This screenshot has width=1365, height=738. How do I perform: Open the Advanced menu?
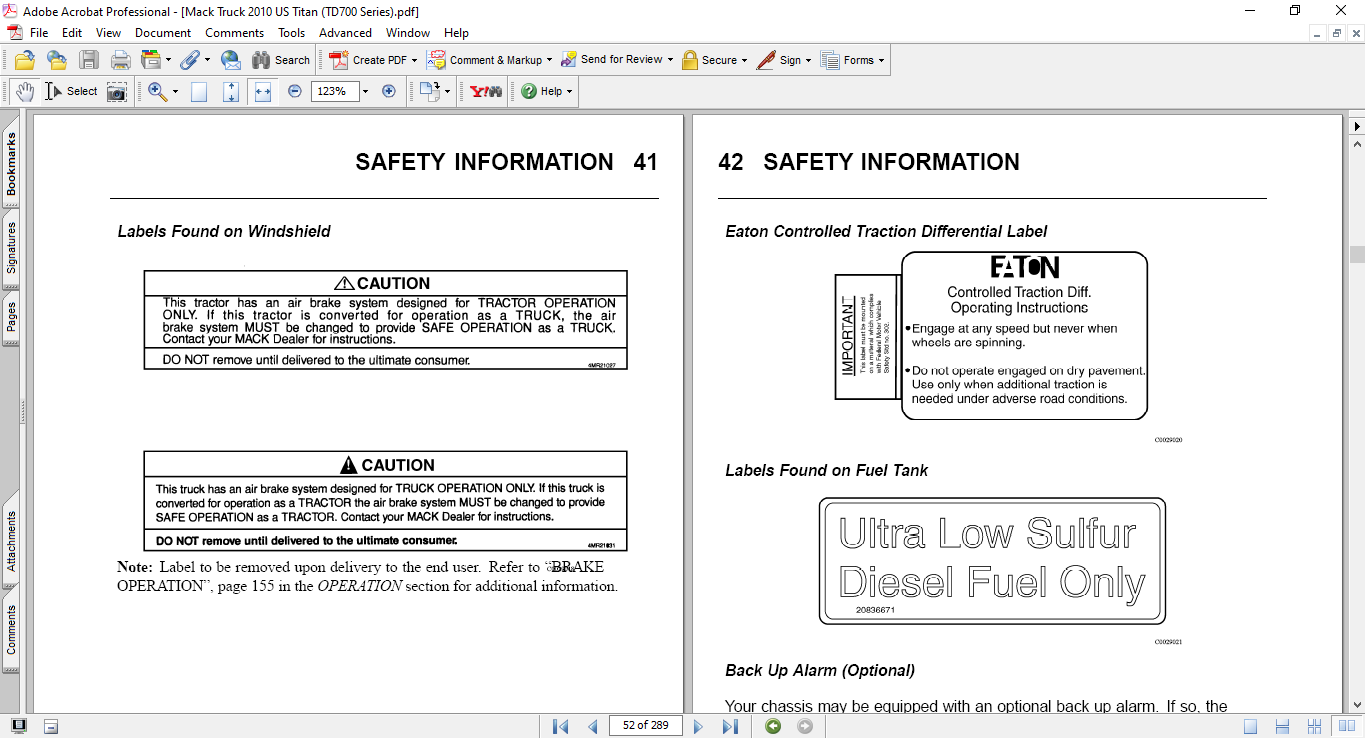346,33
